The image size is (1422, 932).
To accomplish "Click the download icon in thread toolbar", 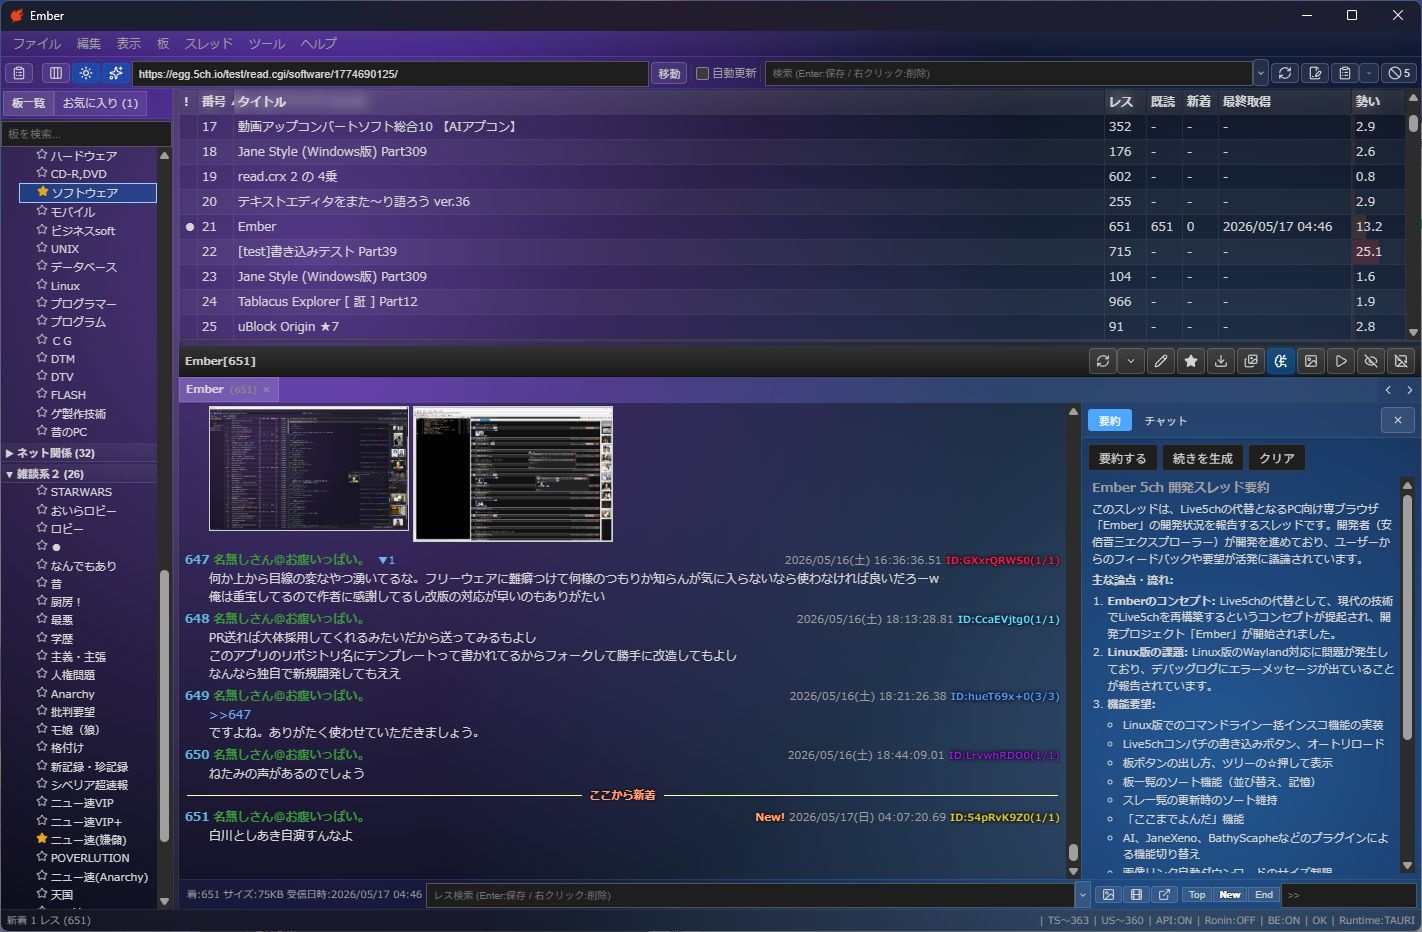I will click(1220, 361).
